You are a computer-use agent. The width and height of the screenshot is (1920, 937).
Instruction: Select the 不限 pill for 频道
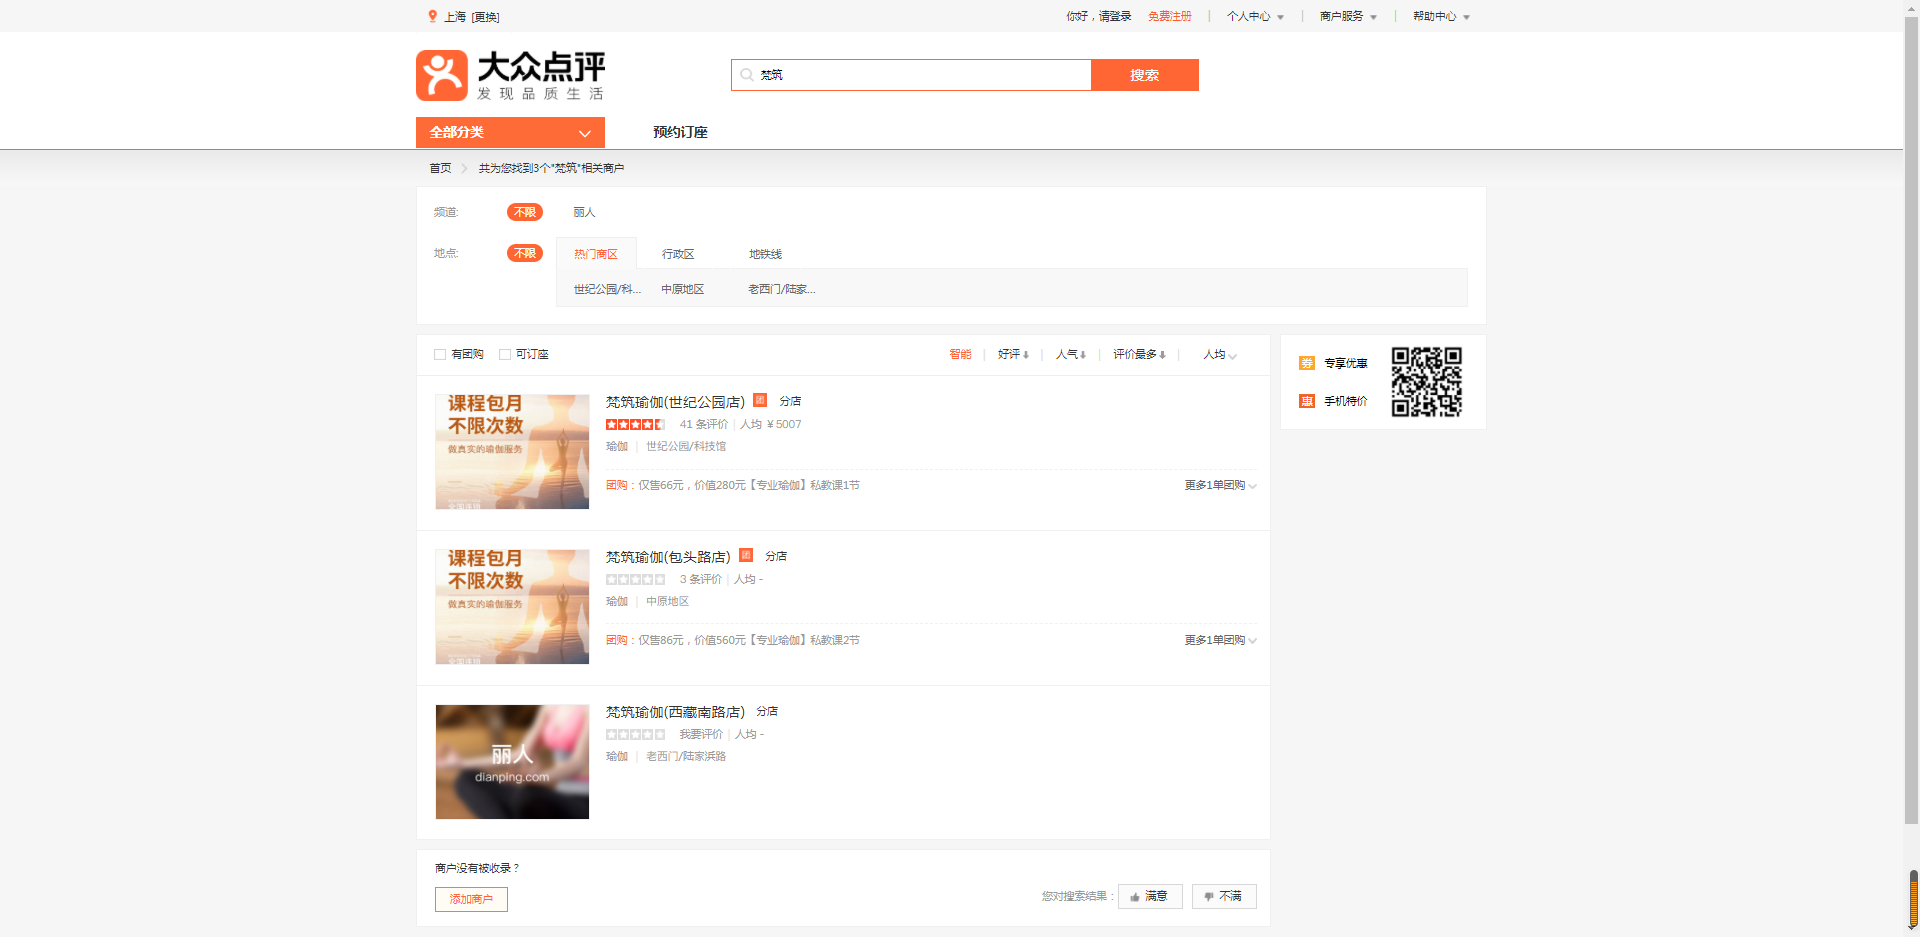coord(524,212)
